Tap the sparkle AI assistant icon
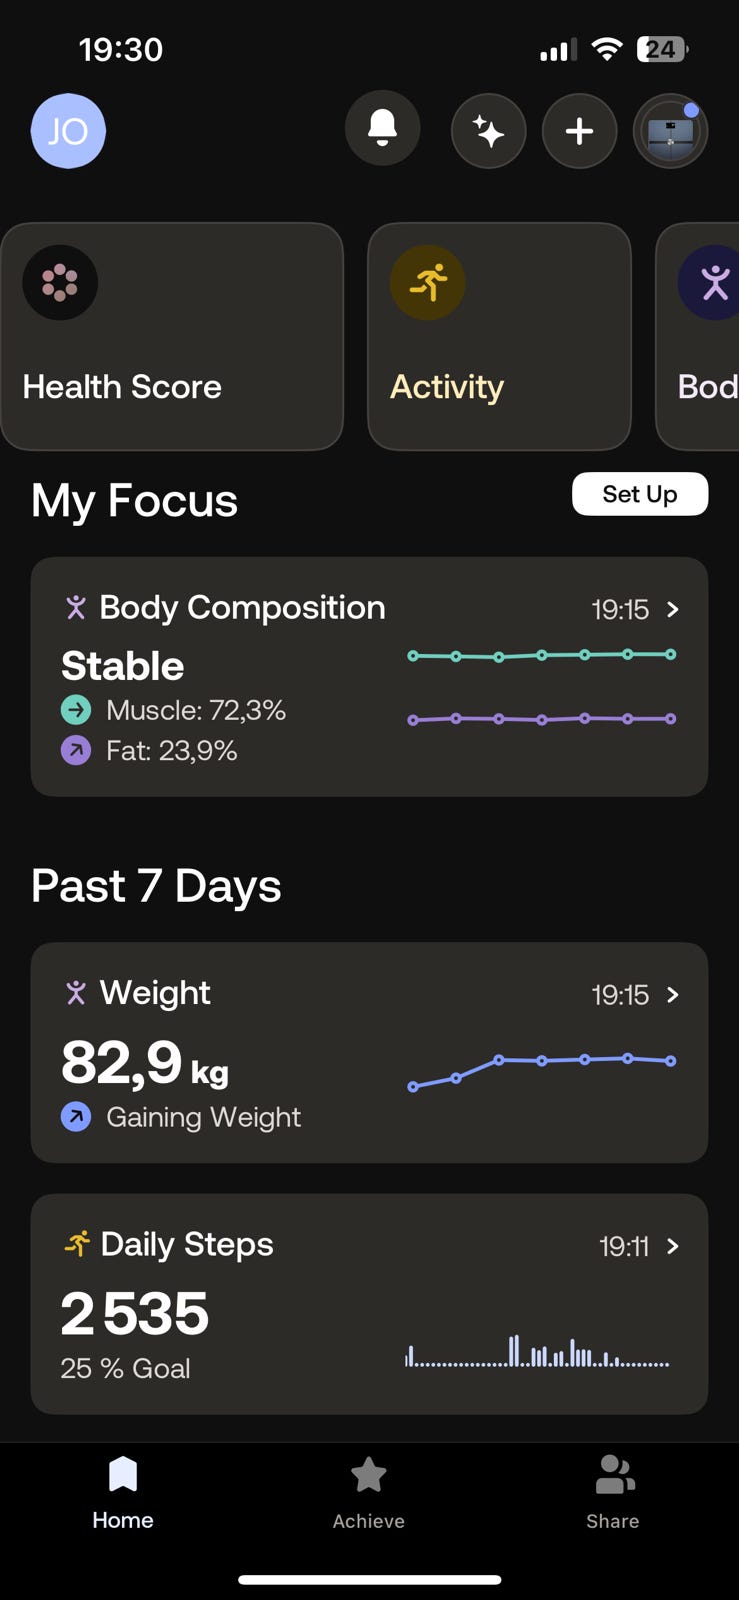 click(x=488, y=131)
